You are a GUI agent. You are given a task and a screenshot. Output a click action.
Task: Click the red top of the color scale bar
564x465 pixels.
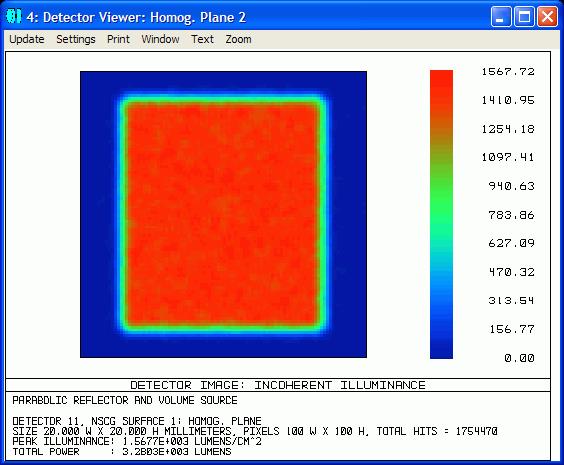[441, 86]
